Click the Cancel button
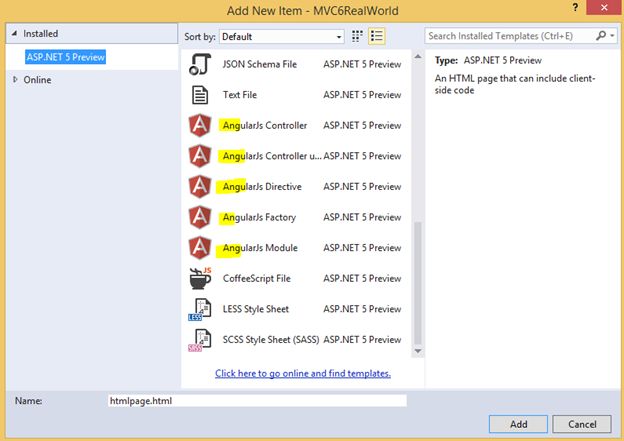Viewport: 624px width, 441px height. pyautogui.click(x=582, y=424)
